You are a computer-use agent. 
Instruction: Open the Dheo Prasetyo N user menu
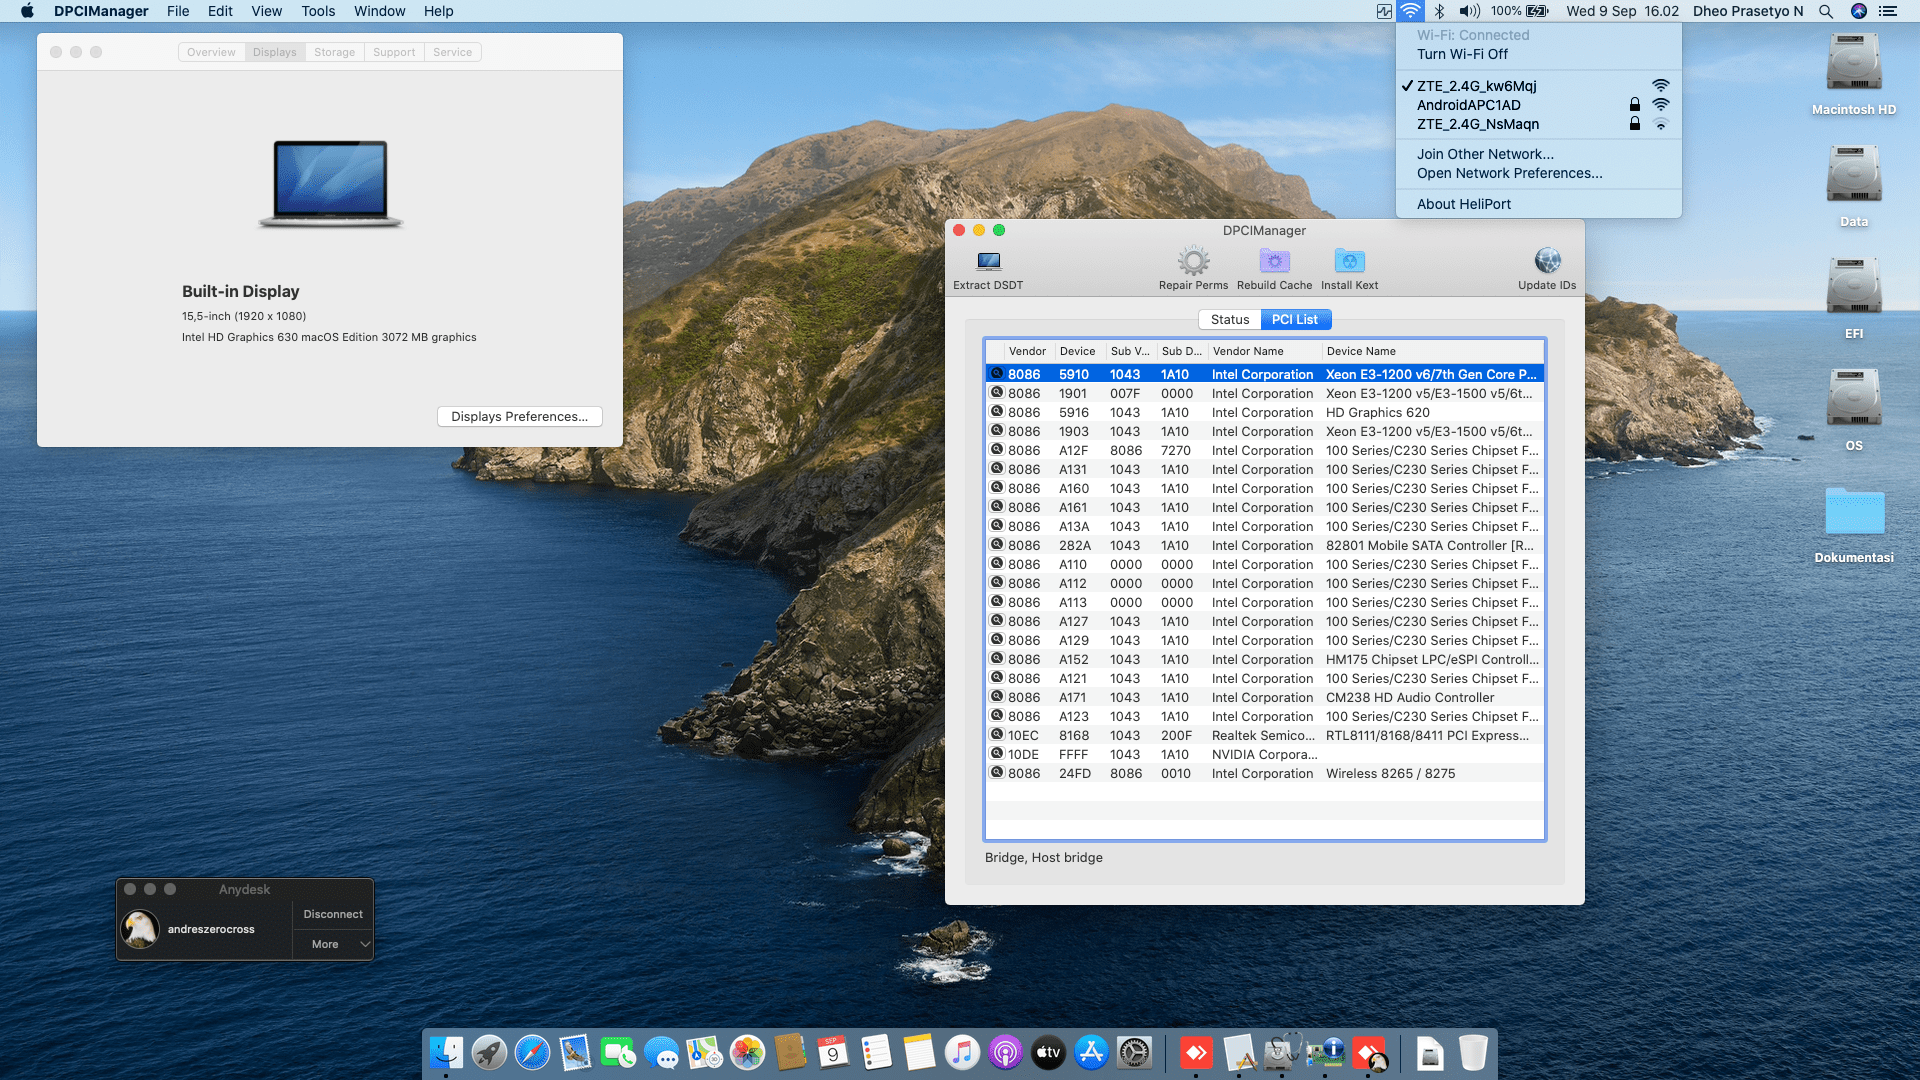pyautogui.click(x=1748, y=11)
